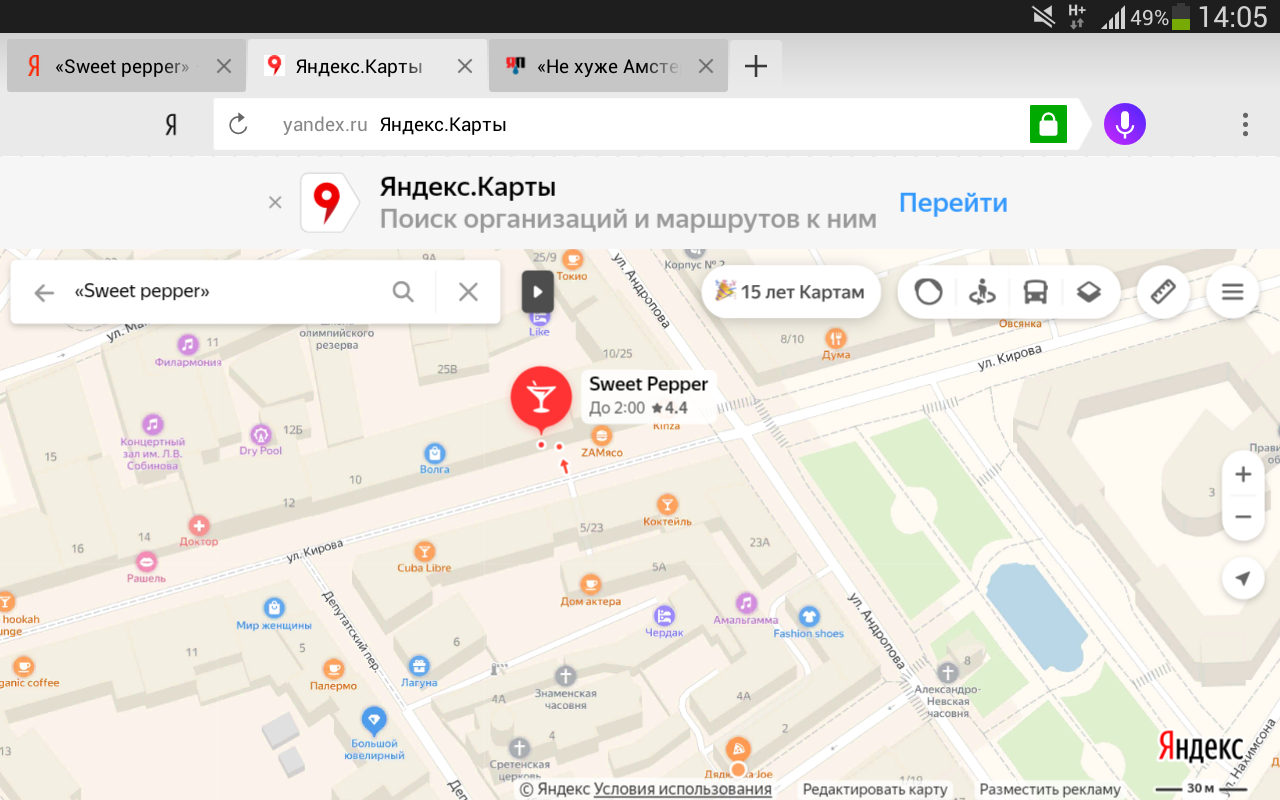Open the Лагуна shop marker
Screen dimensions: 1280x800
(x=419, y=665)
